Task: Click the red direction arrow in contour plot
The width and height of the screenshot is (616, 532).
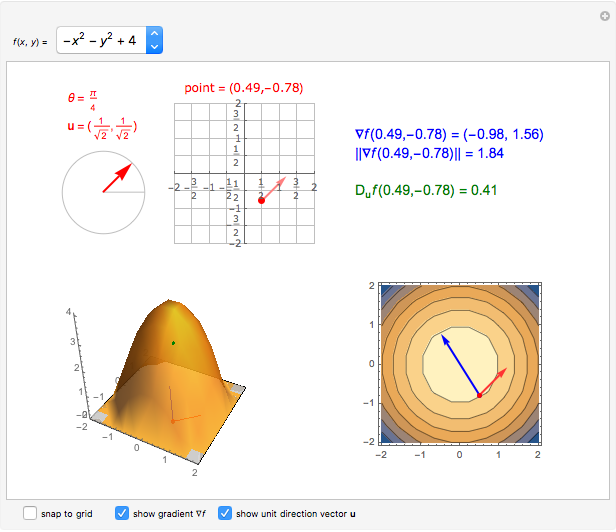Action: [x=493, y=382]
